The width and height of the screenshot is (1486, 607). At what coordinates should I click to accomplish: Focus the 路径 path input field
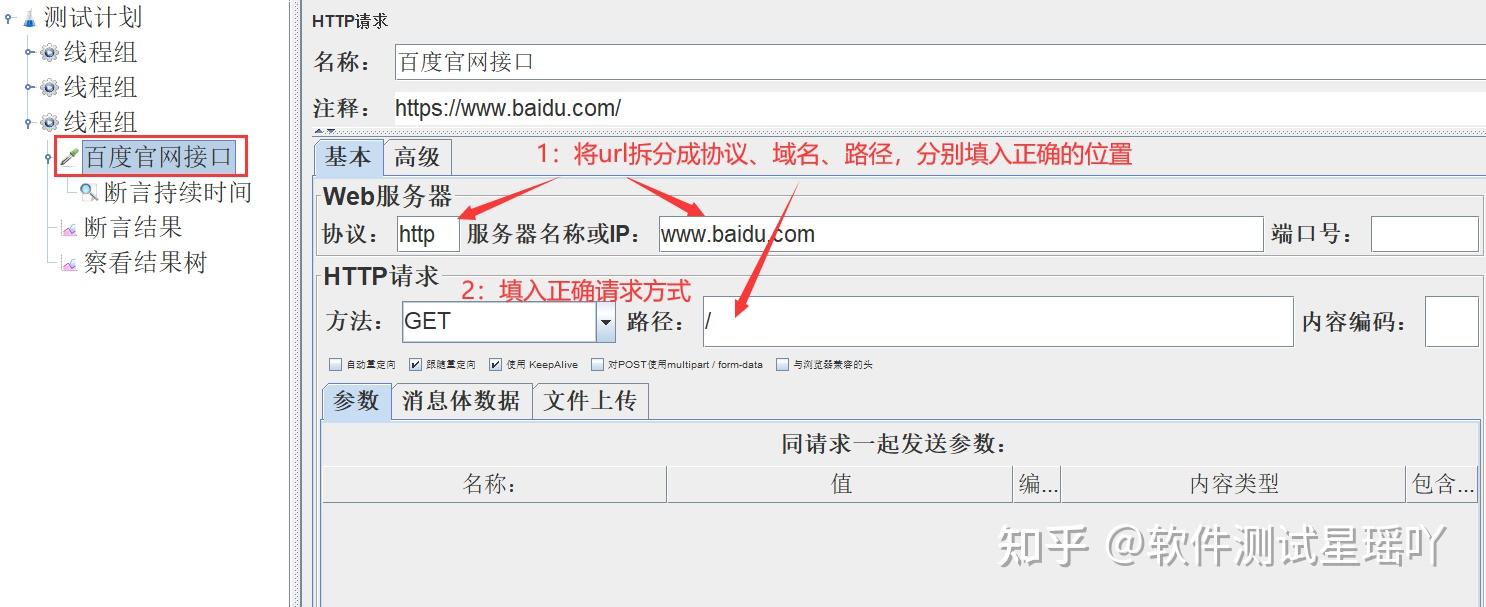(x=998, y=321)
